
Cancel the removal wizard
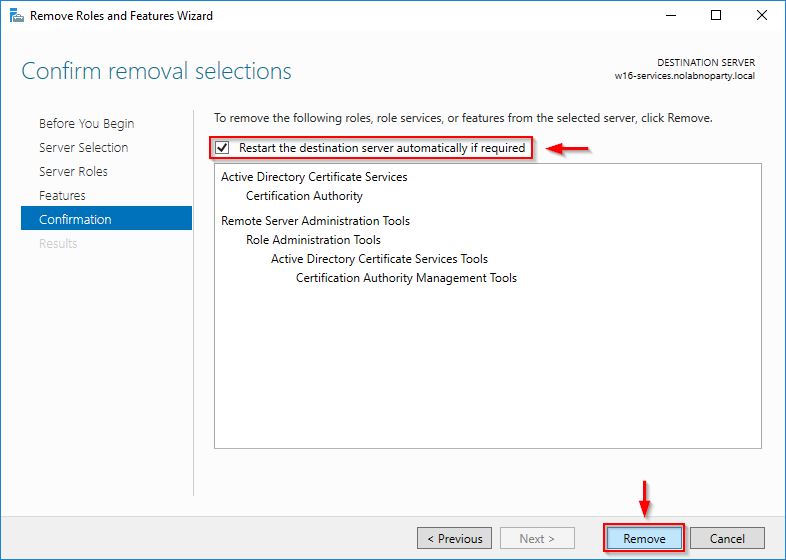coord(727,538)
